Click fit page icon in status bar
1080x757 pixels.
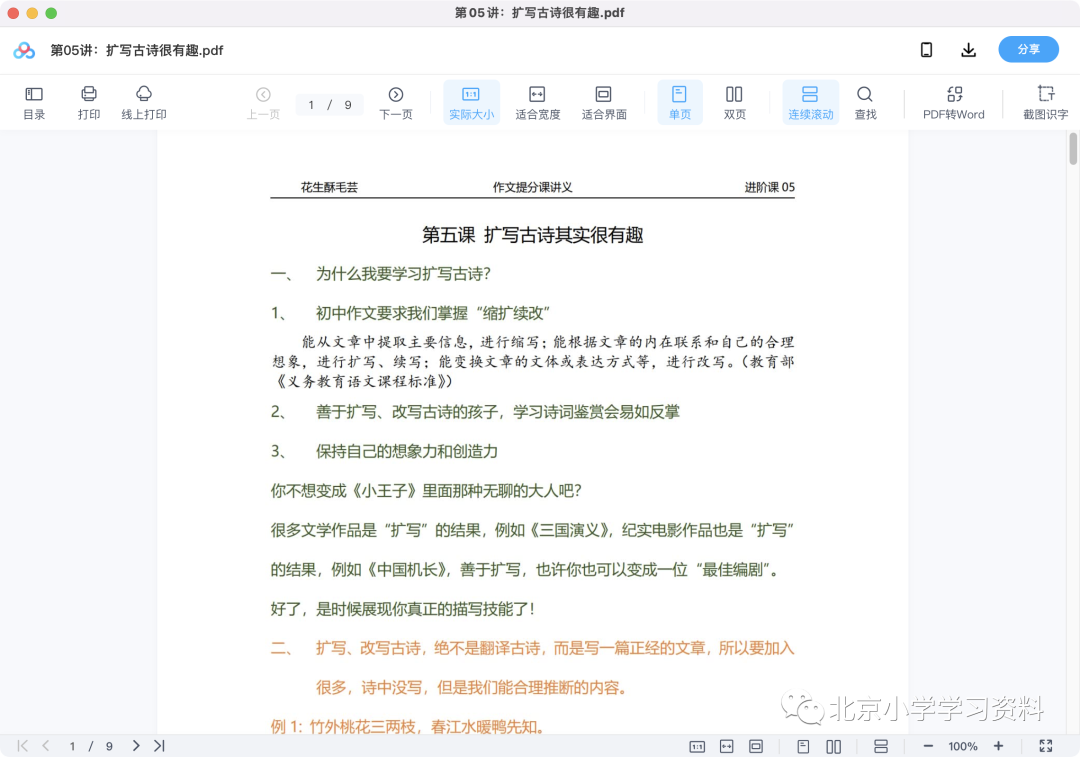(756, 747)
